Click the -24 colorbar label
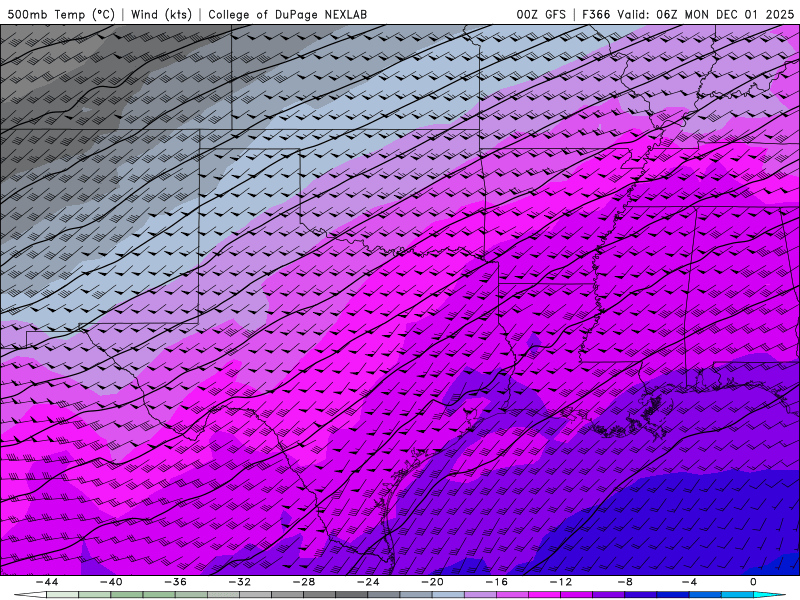The height and width of the screenshot is (600, 800). 368,582
